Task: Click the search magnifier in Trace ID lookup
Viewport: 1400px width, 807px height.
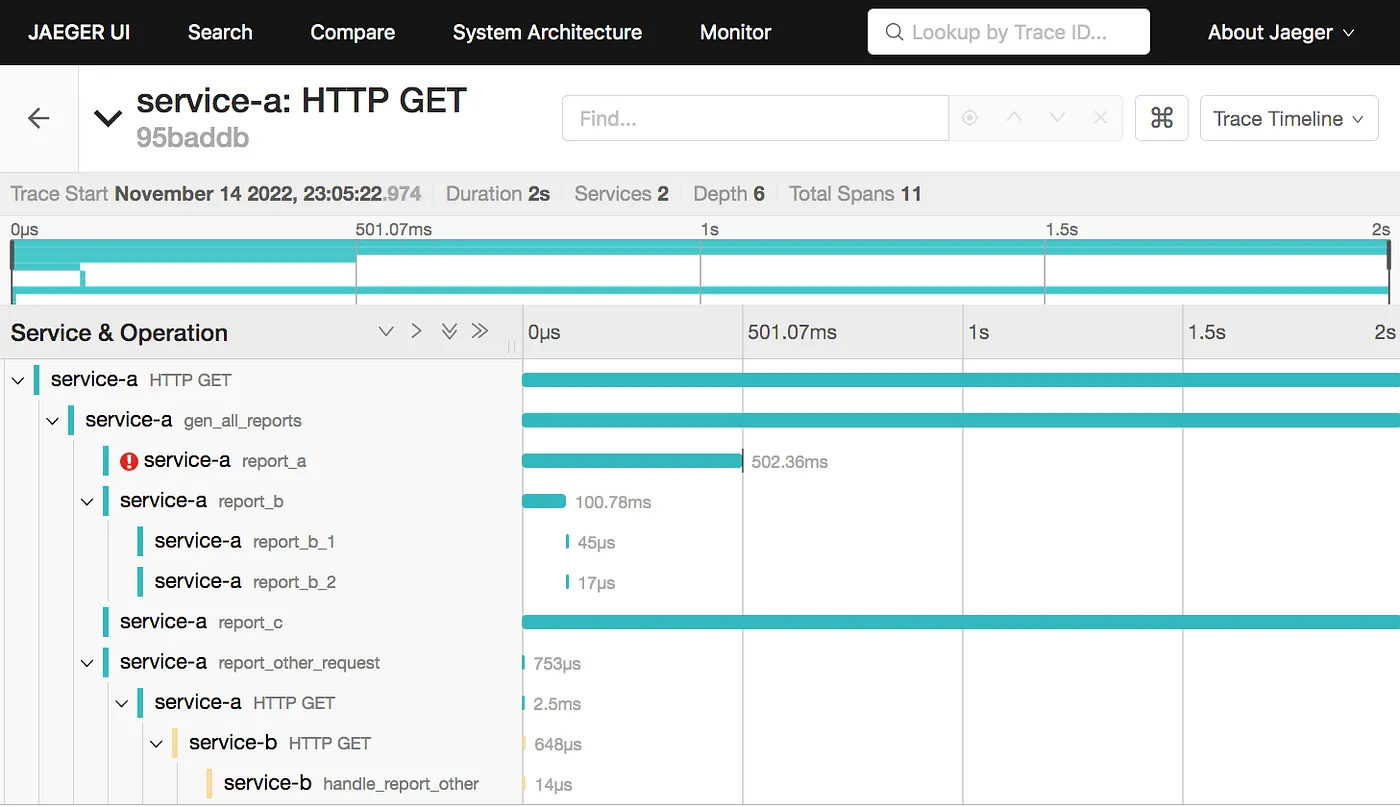Action: pyautogui.click(x=895, y=33)
